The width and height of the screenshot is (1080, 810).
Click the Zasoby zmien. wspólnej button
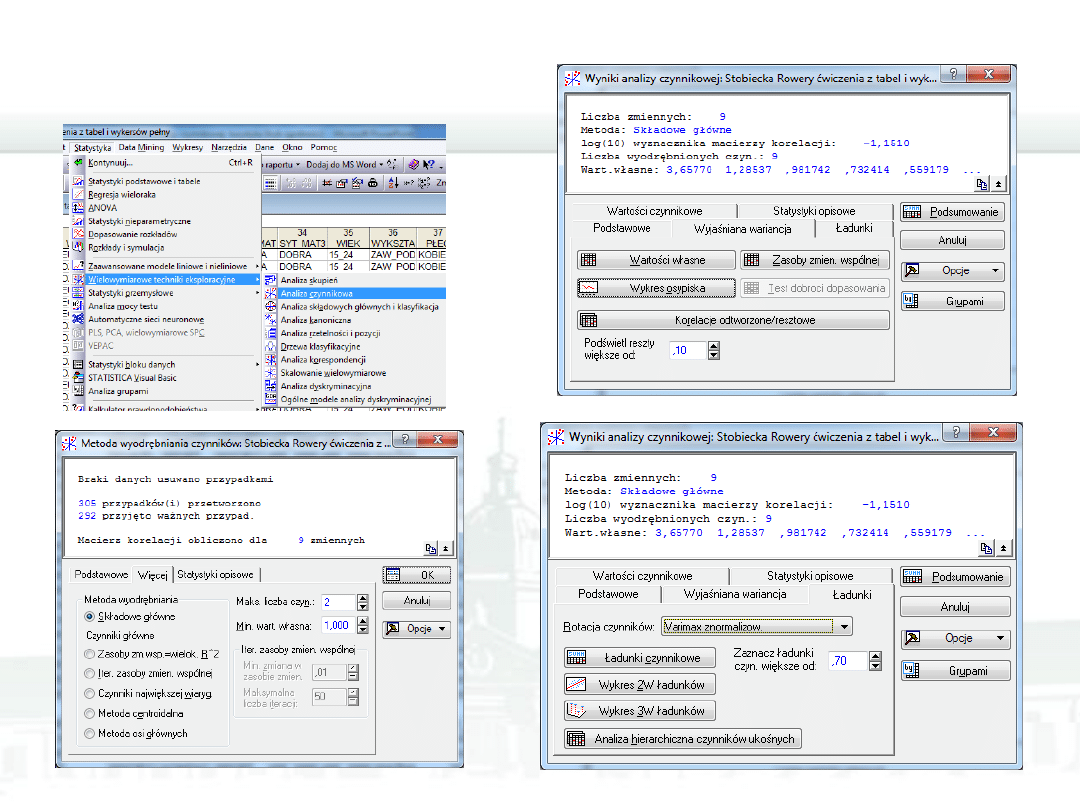814,260
